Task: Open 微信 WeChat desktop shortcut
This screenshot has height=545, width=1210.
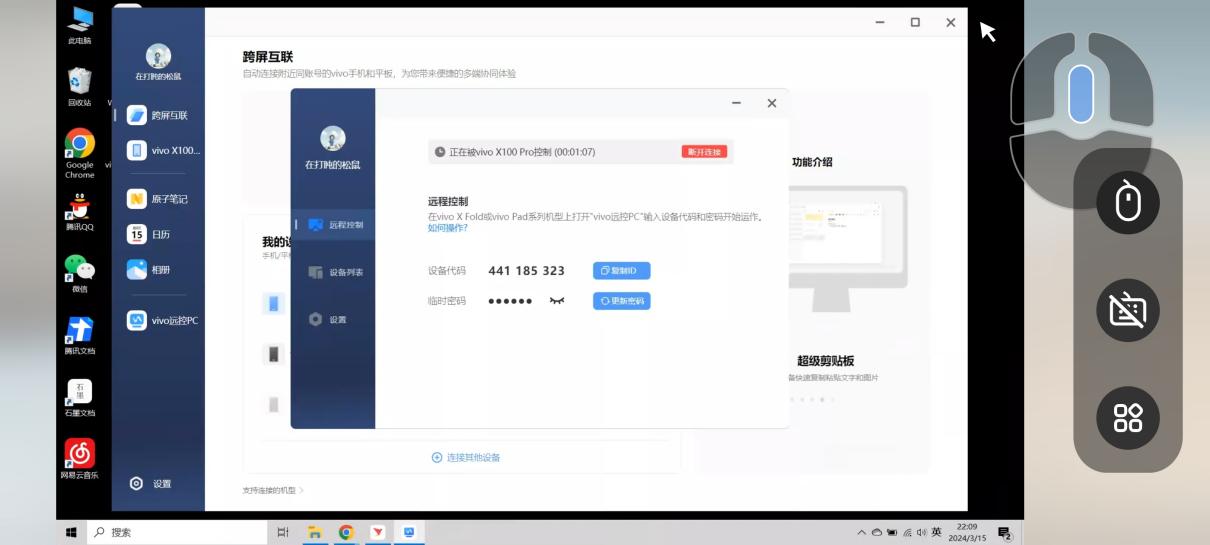Action: tap(80, 273)
